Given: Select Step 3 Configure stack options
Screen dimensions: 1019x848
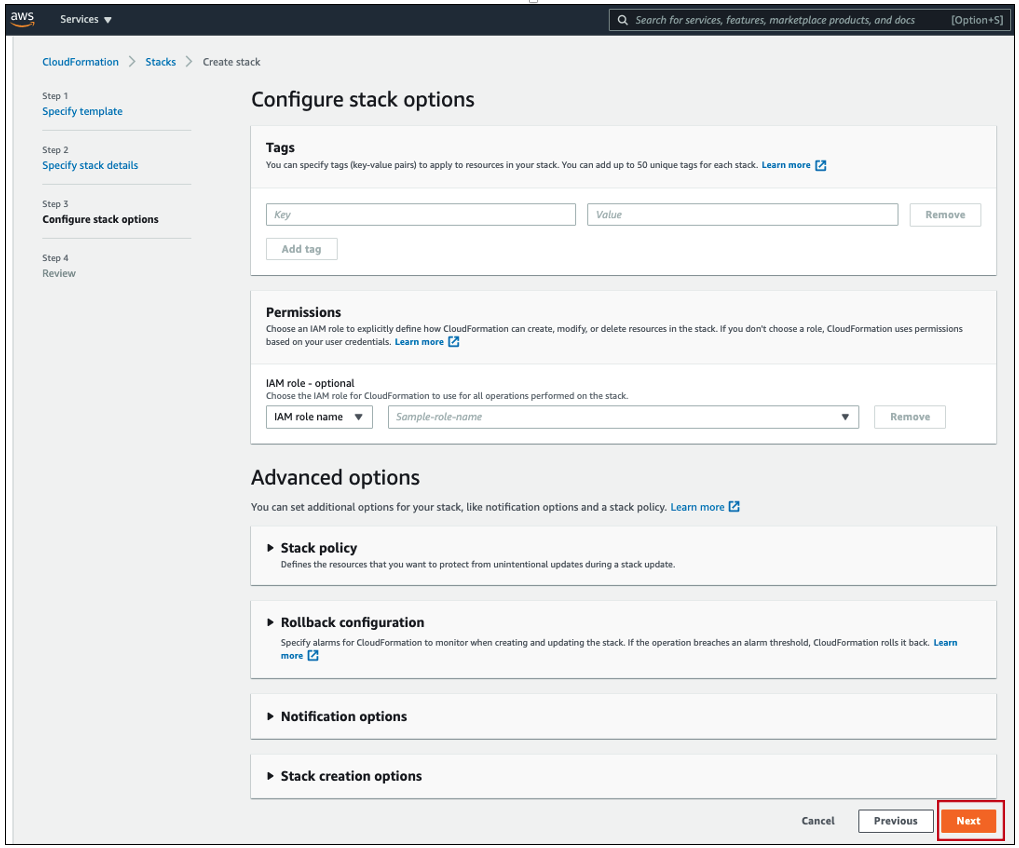Looking at the screenshot, I should click(100, 219).
